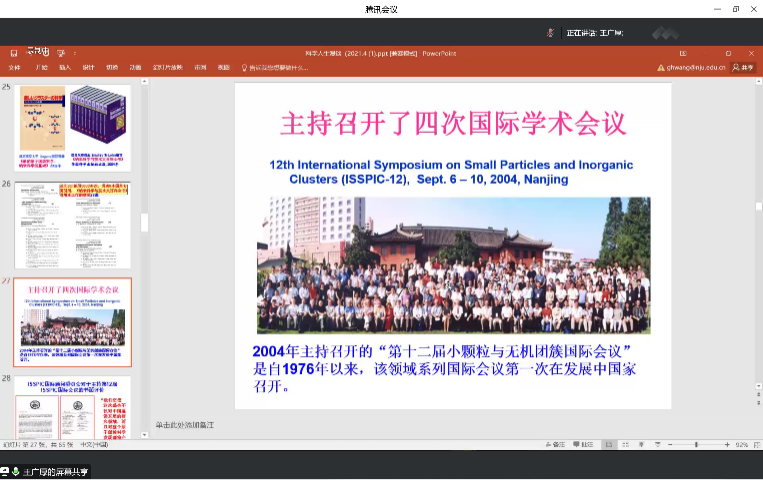Click the muted microphone icon in meeting bar
Image resolution: width=763 pixels, height=480 pixels.
tap(550, 32)
